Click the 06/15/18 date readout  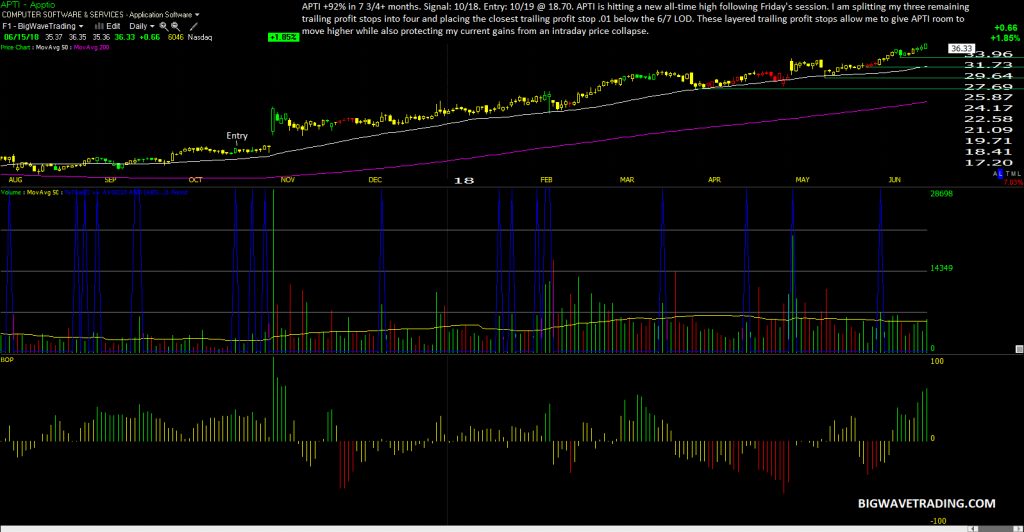(22, 37)
